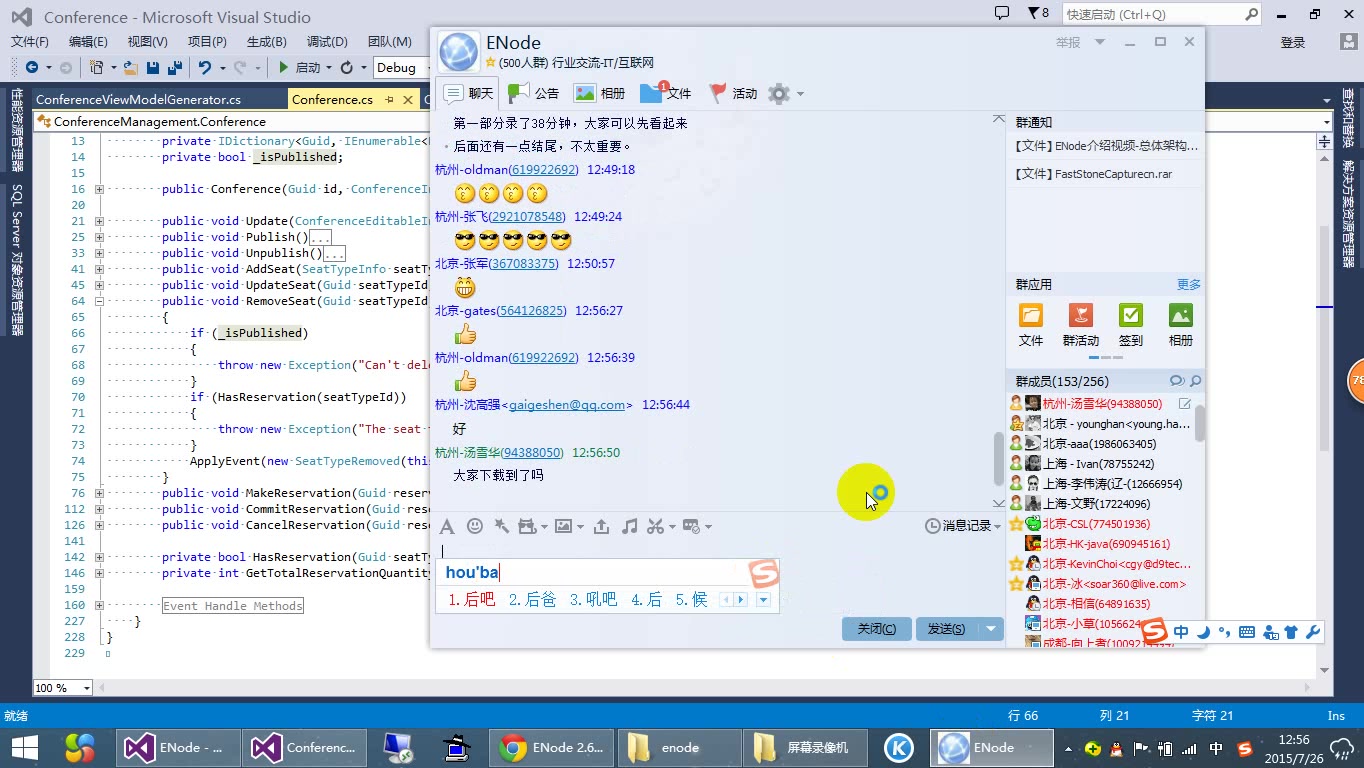This screenshot has width=1364, height=768.
Task: Toggle Sogou IME Chinese/English mode (中)
Action: 1181,632
